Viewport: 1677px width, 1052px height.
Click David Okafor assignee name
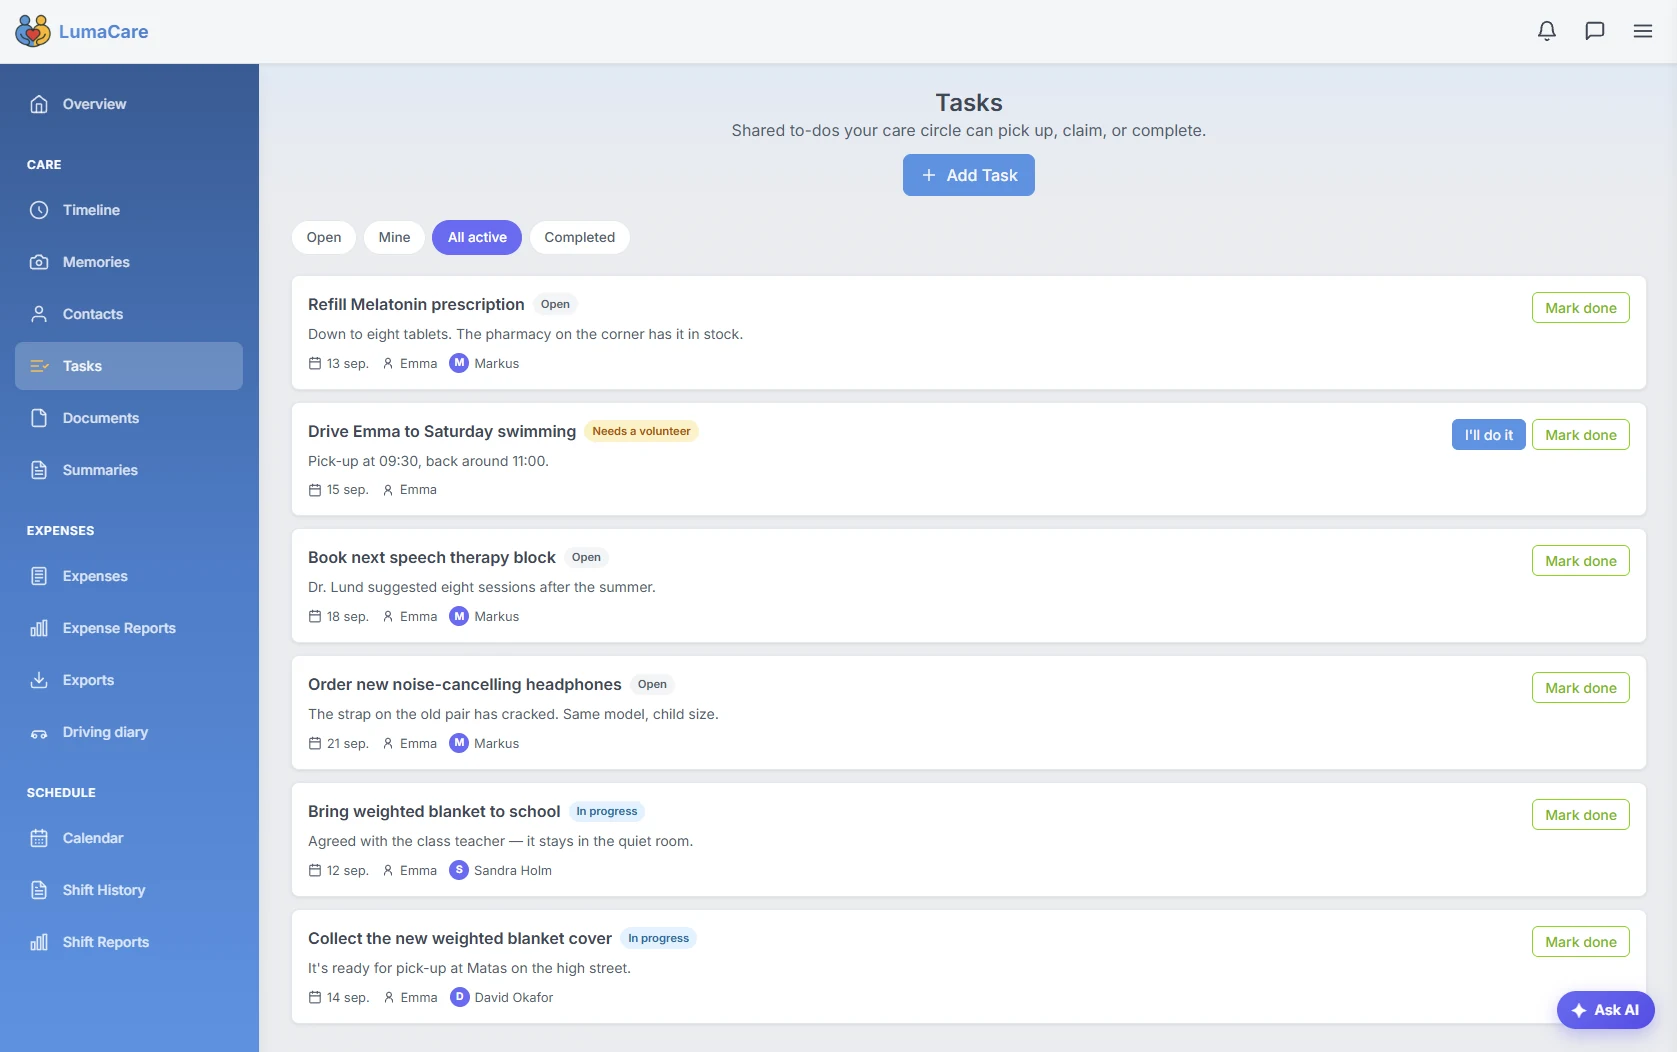click(514, 997)
